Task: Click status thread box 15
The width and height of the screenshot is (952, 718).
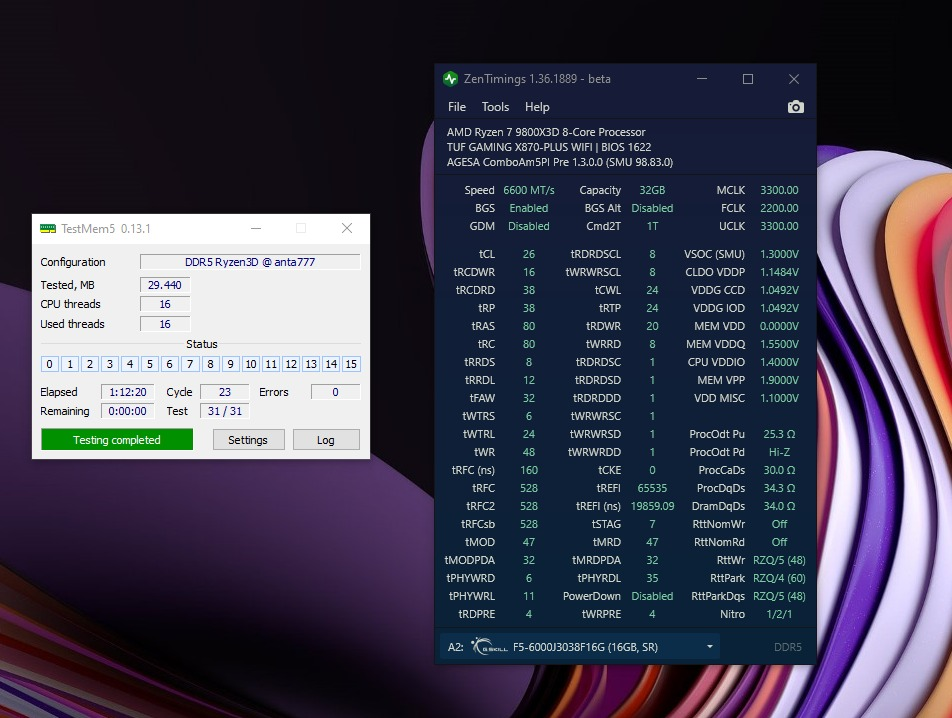Action: [x=351, y=364]
